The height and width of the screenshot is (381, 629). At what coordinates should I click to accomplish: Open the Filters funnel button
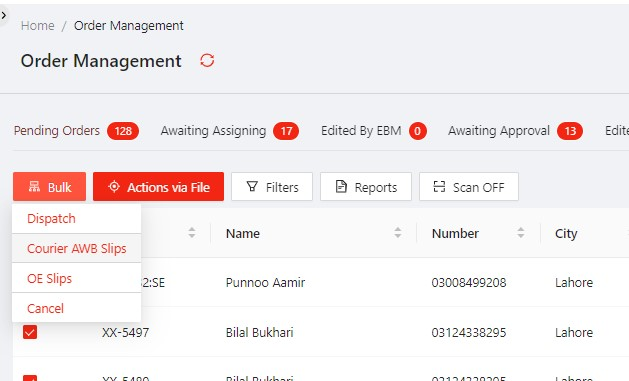click(272, 187)
